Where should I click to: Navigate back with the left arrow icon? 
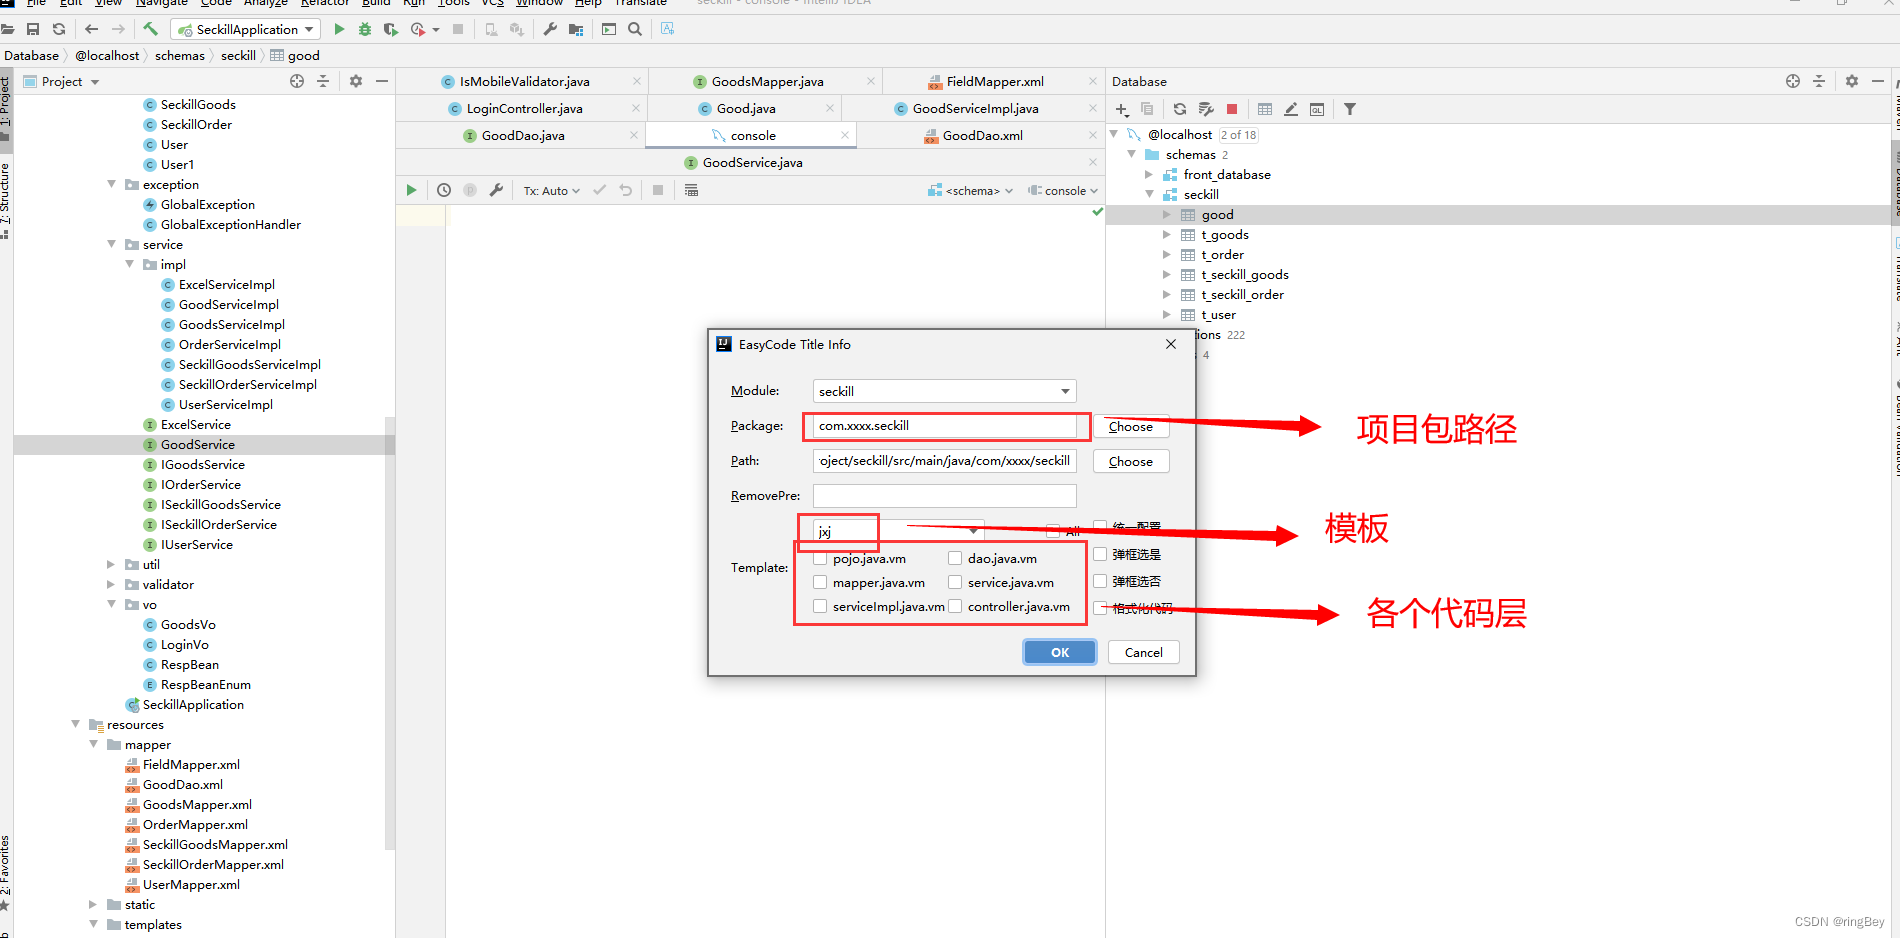pos(91,29)
